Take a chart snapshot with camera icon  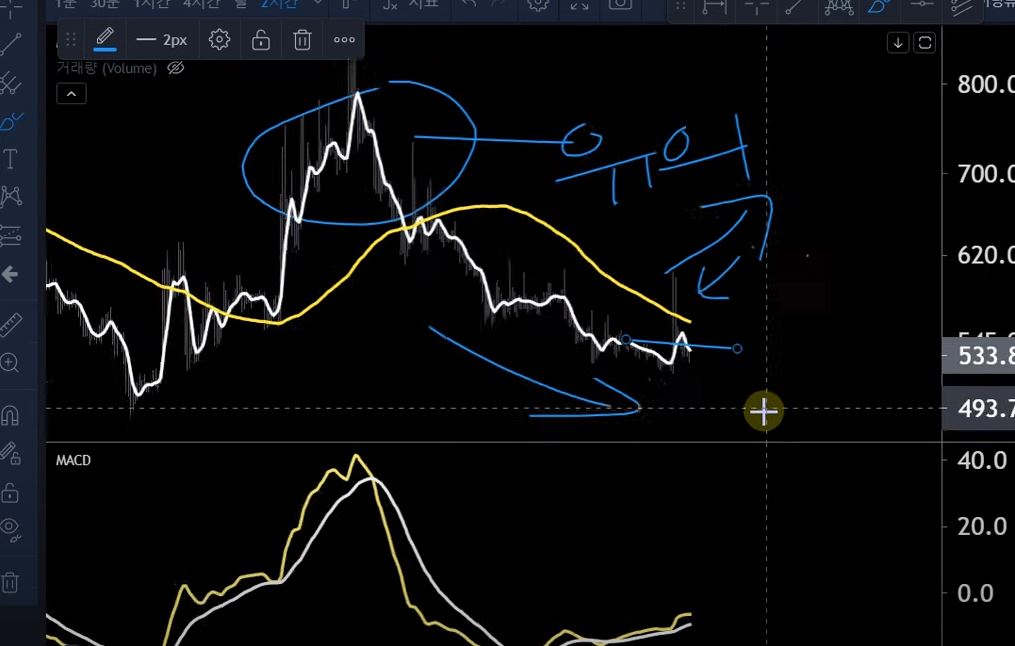(x=620, y=5)
